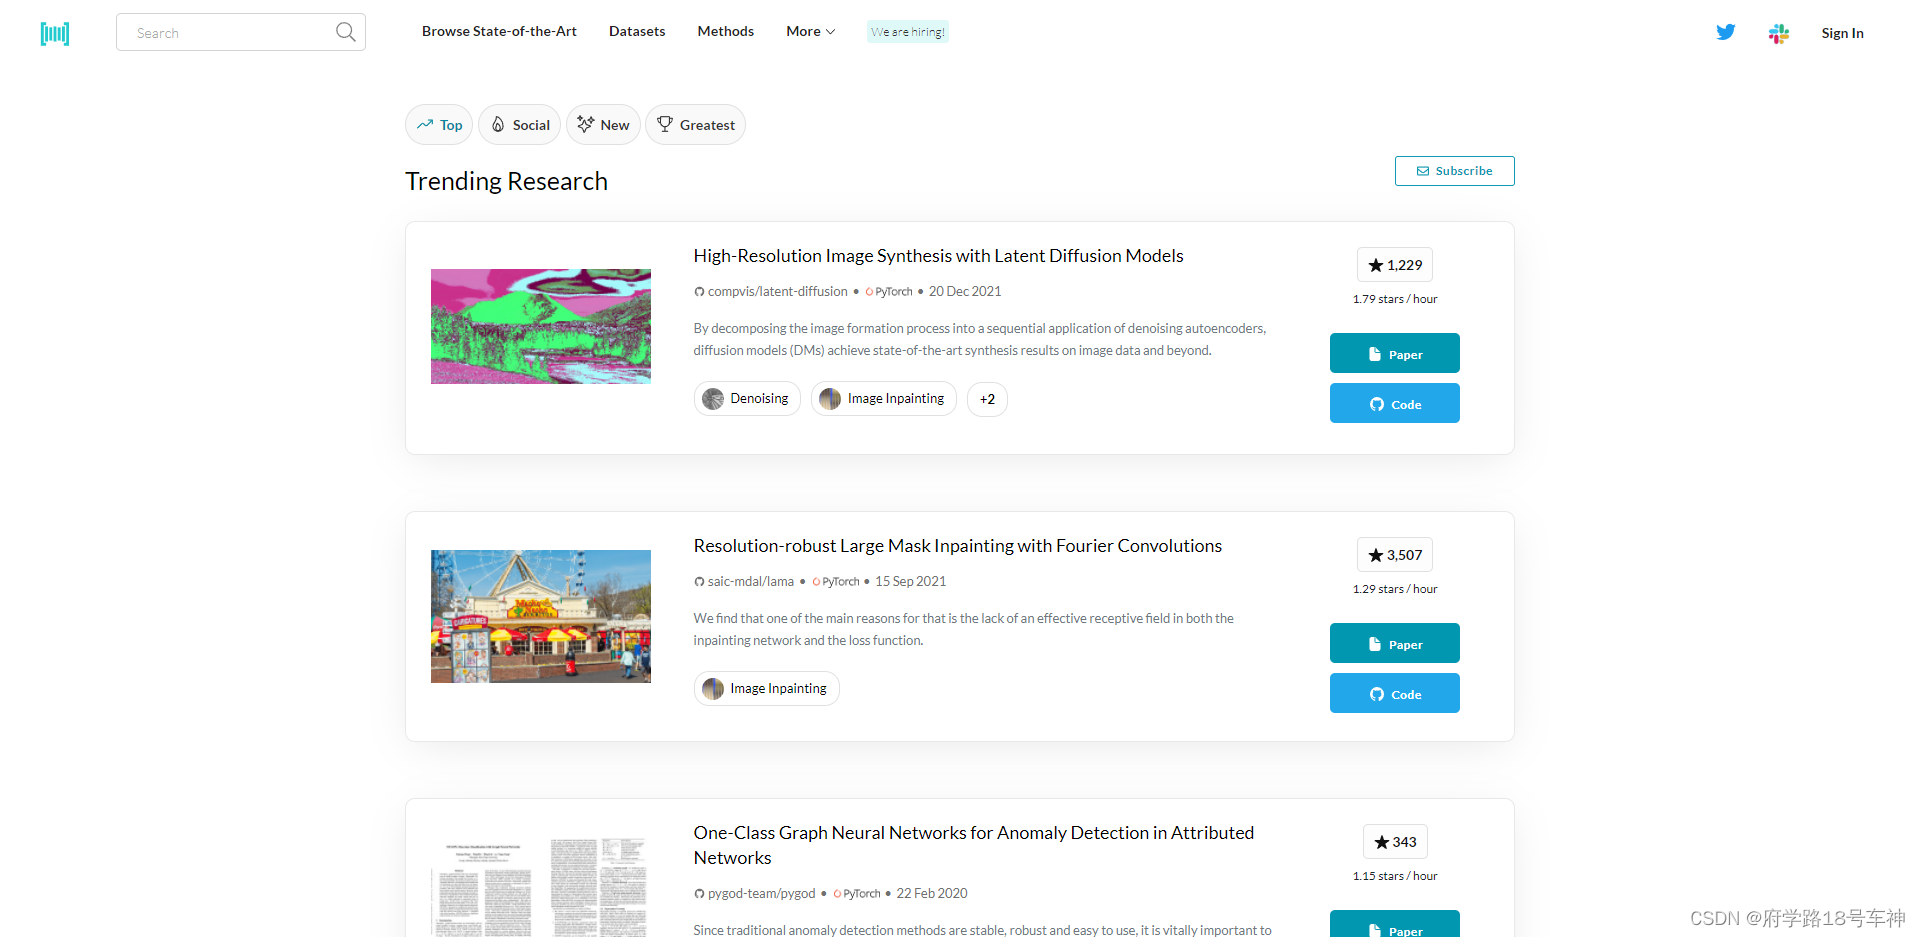Switch to the Social tab
Image resolution: width=1920 pixels, height=937 pixels.
520,125
